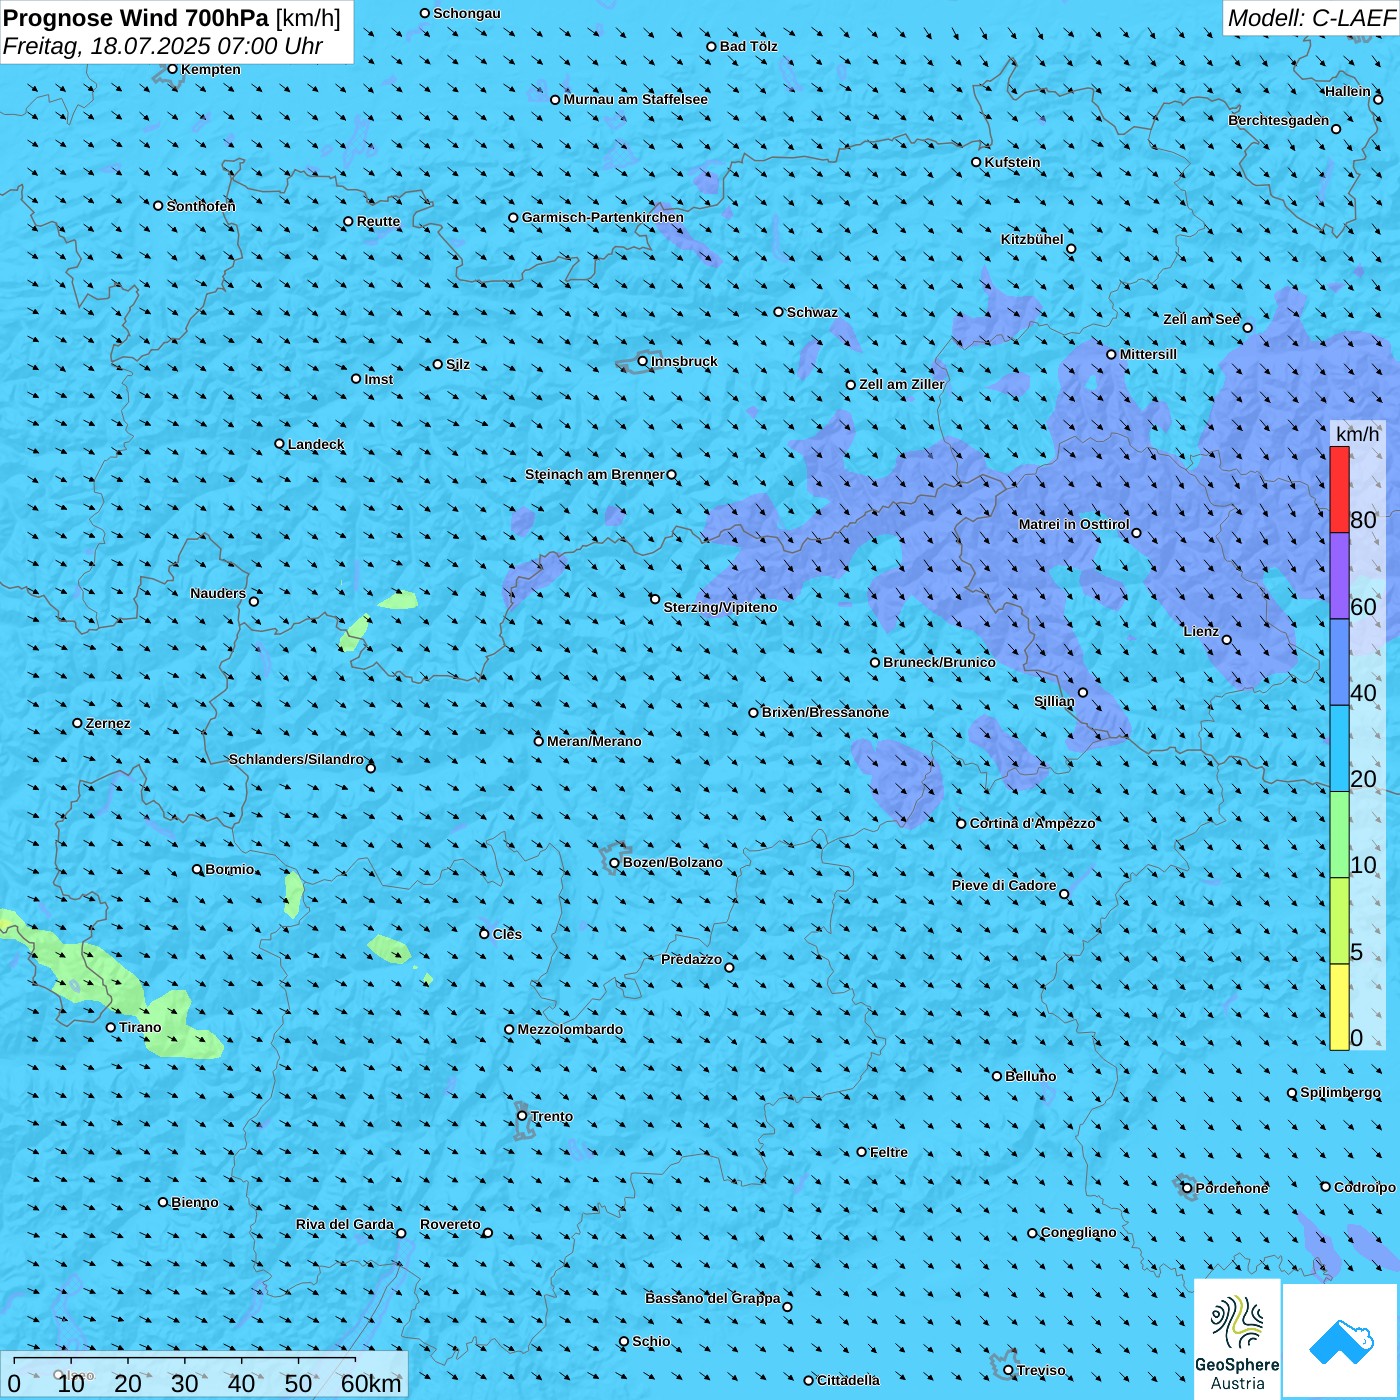Image resolution: width=1400 pixels, height=1400 pixels.
Task: Click the Kufstein city label
Action: 1012,162
